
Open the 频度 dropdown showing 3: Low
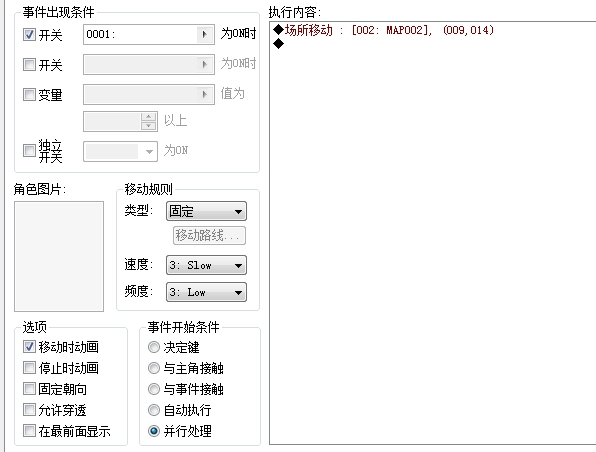206,292
